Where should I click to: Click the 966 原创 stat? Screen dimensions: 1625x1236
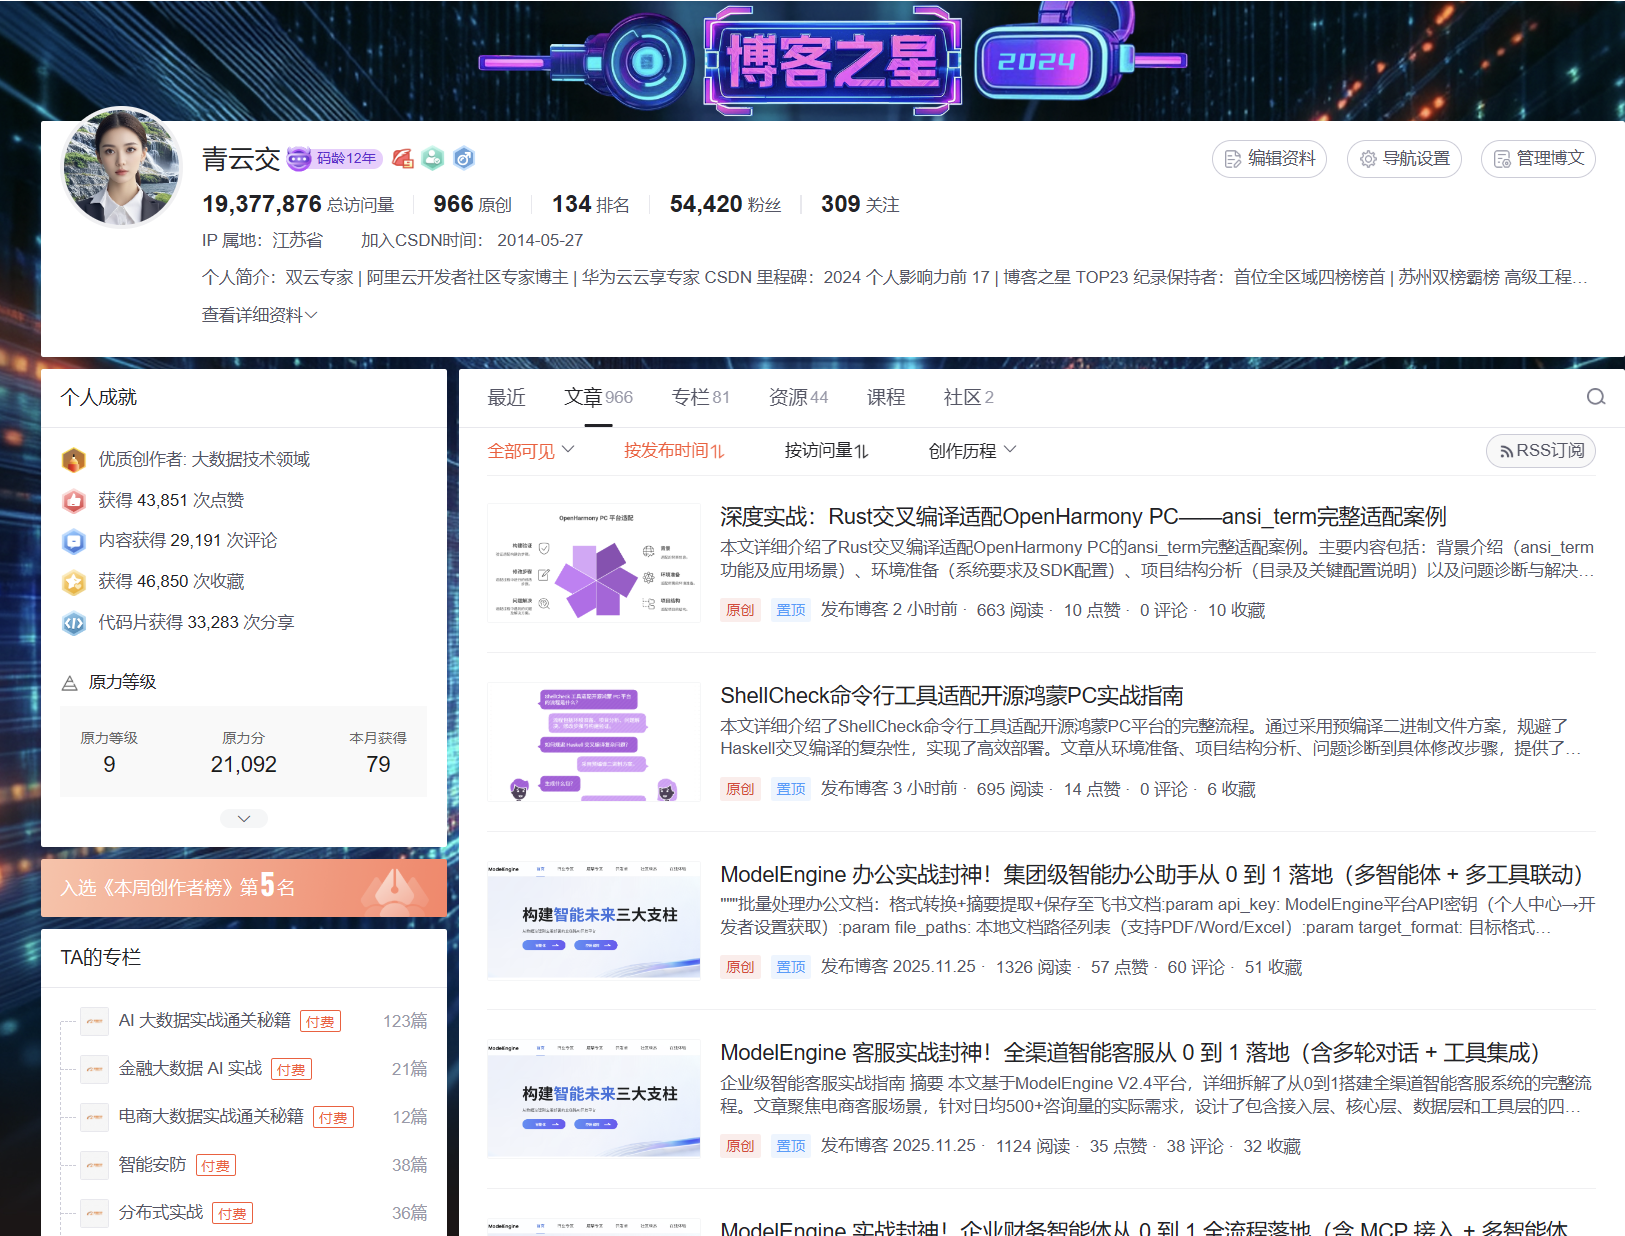point(472,205)
